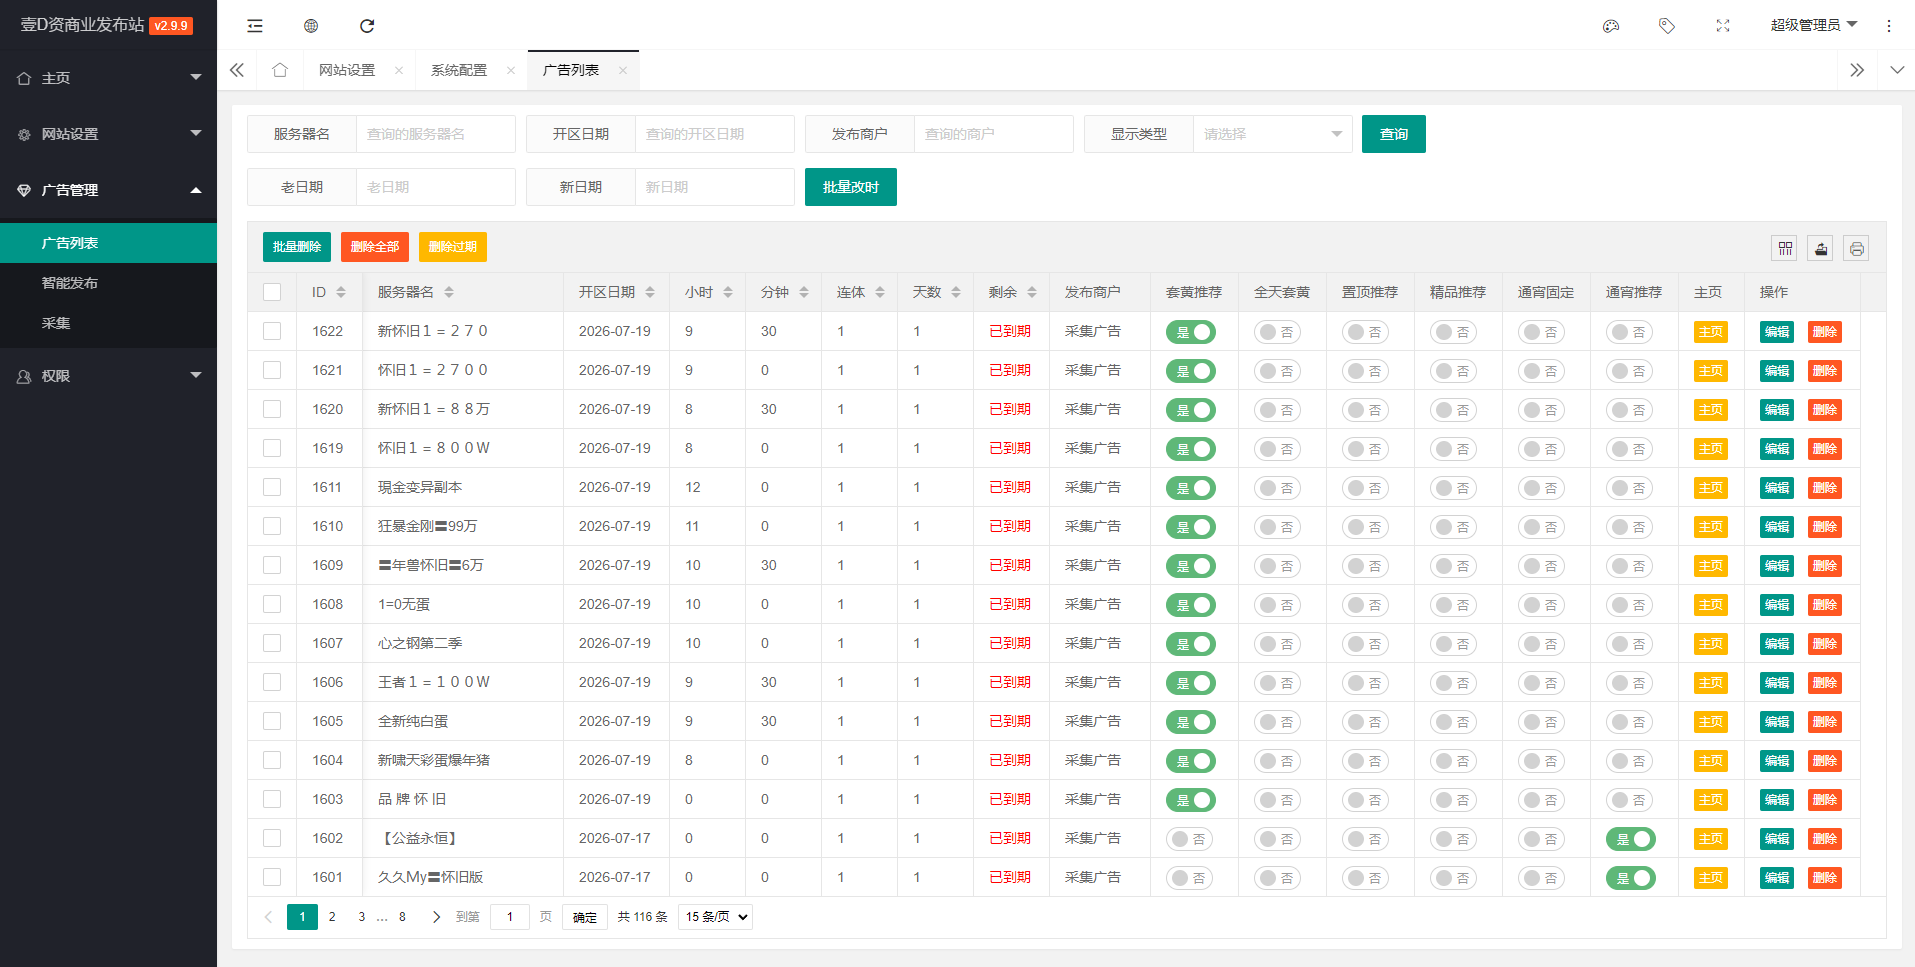Enter fullscreen with the expand icon
The image size is (1915, 967).
(x=1723, y=26)
